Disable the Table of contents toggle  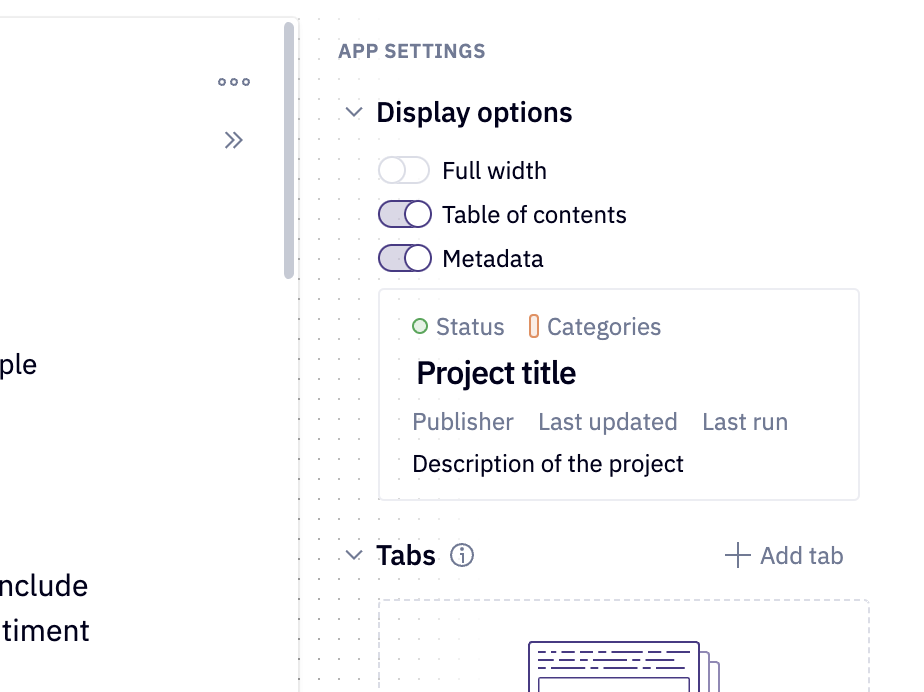pos(404,214)
